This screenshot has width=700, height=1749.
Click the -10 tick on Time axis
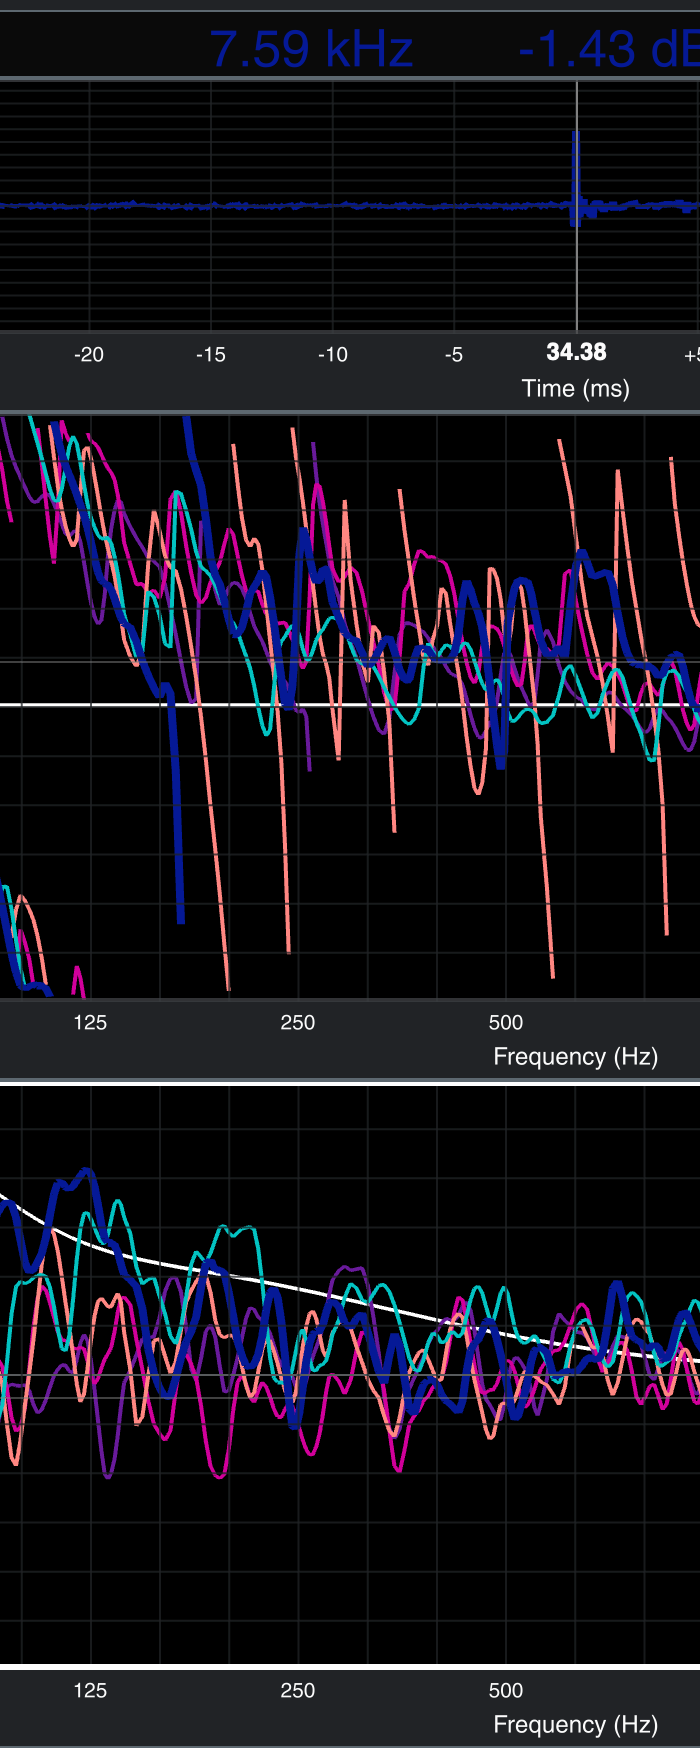pyautogui.click(x=332, y=355)
